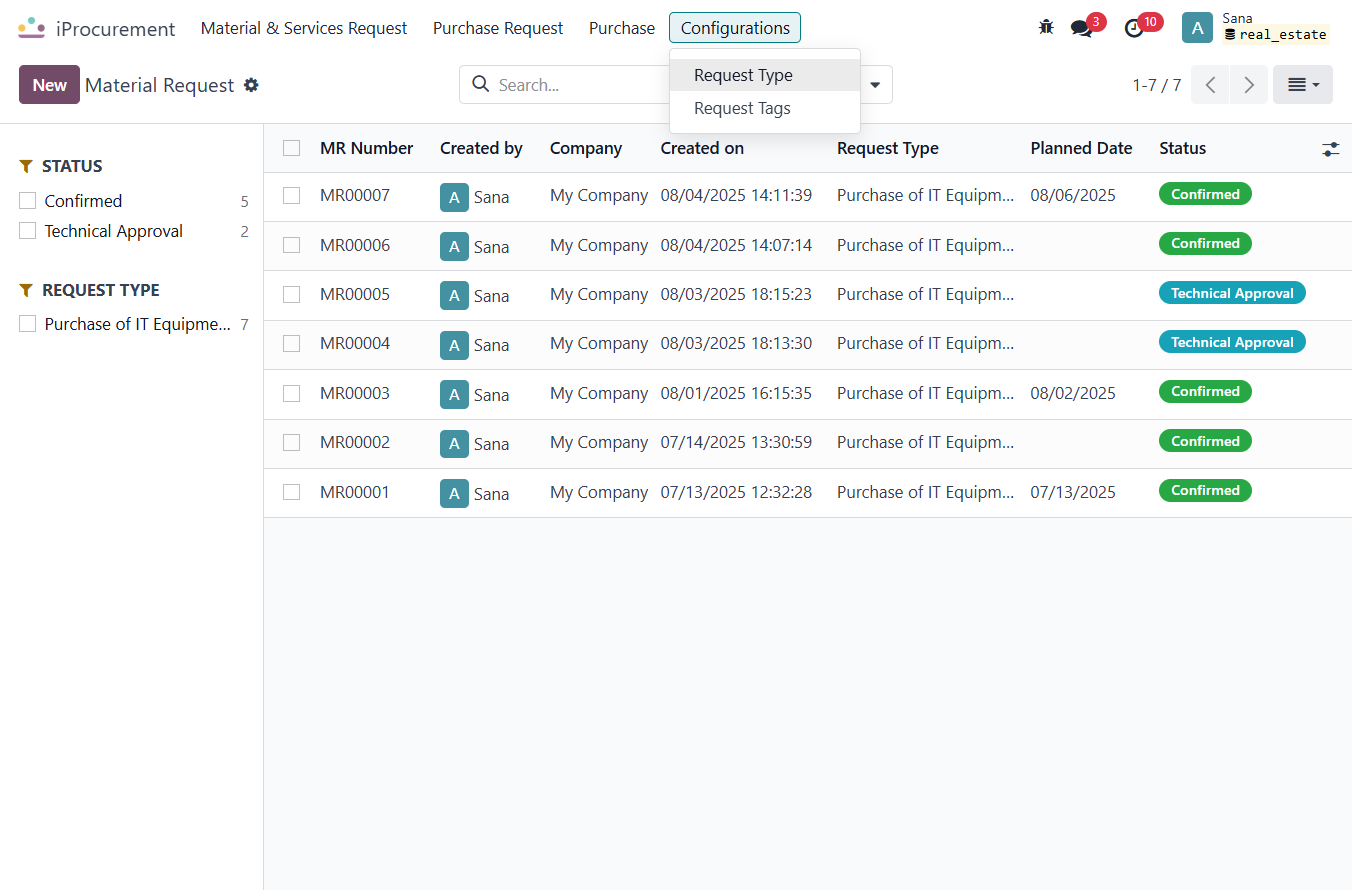Check the row MR00002 checkbox
The height and width of the screenshot is (890, 1352).
pos(291,442)
